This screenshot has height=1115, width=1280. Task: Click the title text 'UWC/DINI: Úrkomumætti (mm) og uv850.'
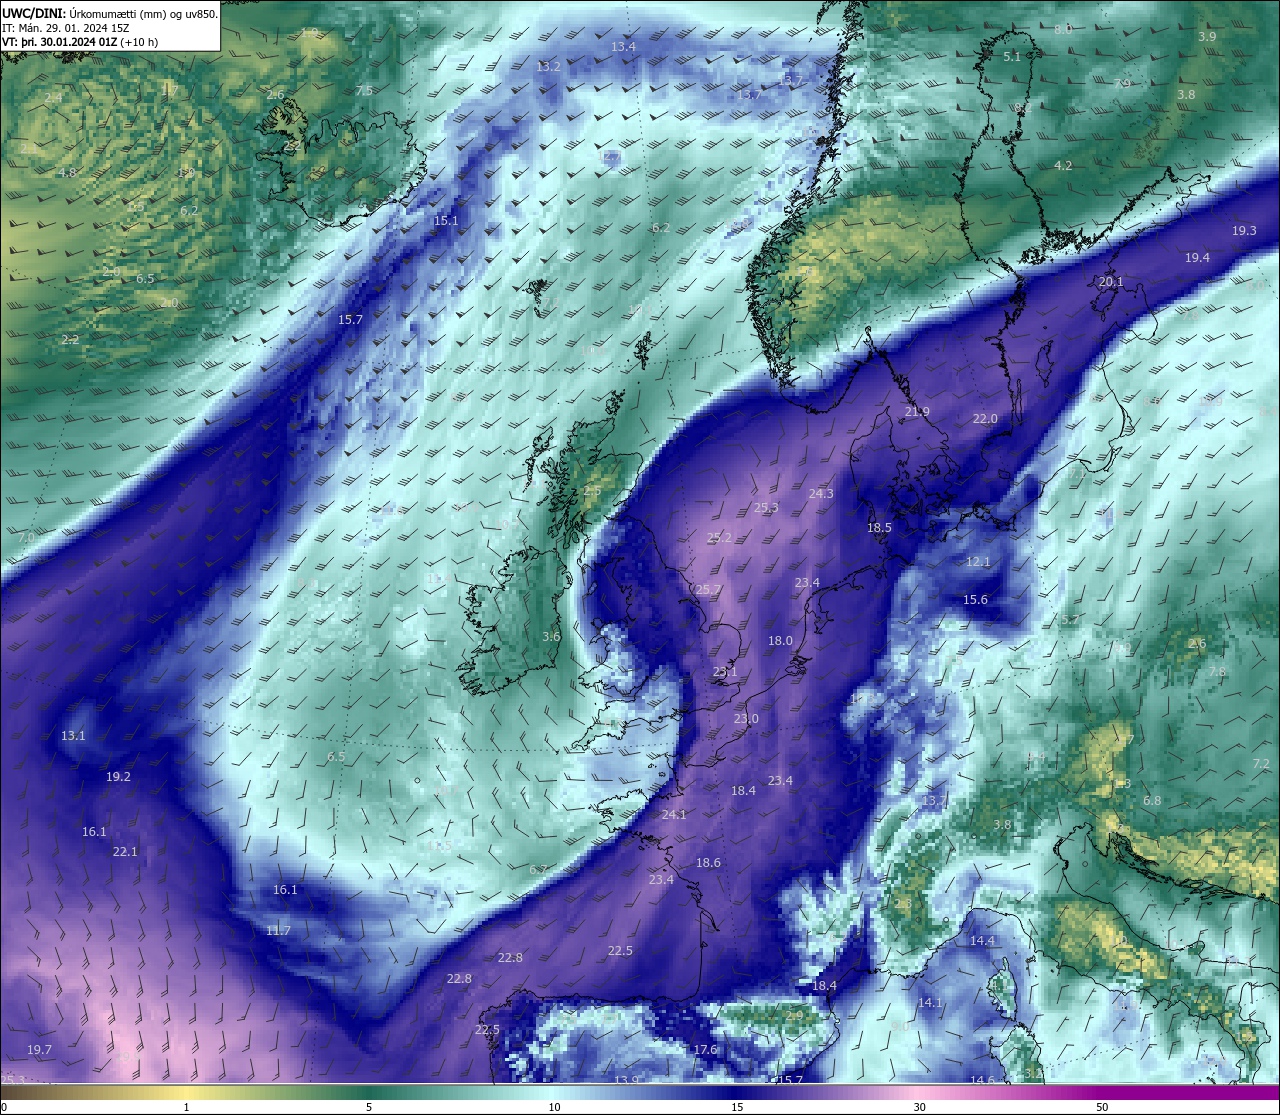coord(110,14)
